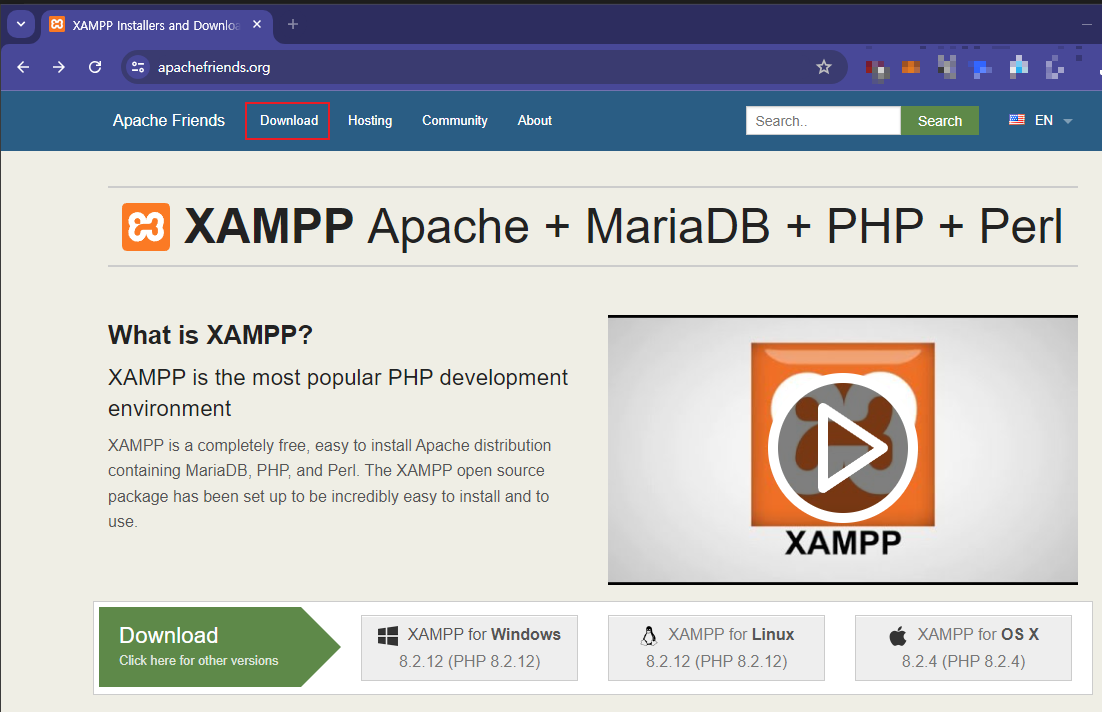Viewport: 1102px width, 712px height.
Task: Click the orange blurred extension icon
Action: 911,67
